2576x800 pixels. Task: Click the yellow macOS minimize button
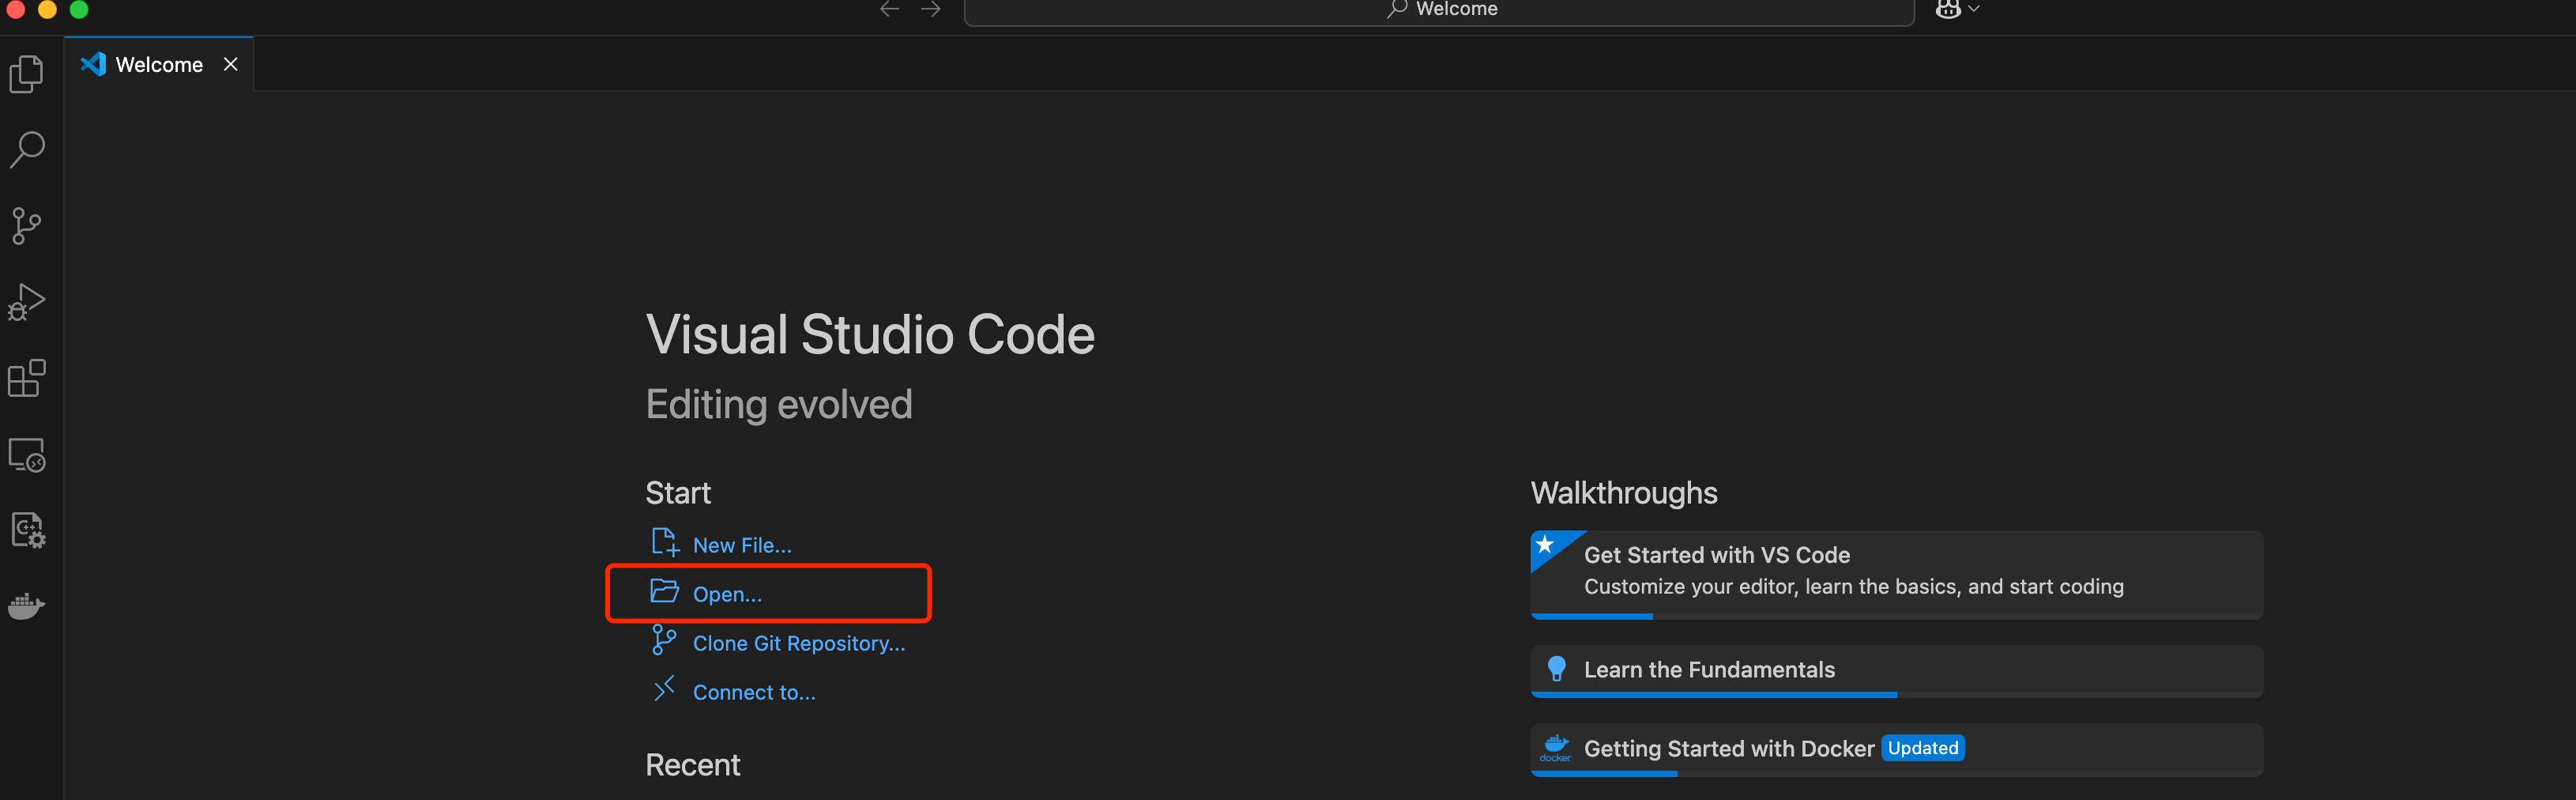click(47, 9)
